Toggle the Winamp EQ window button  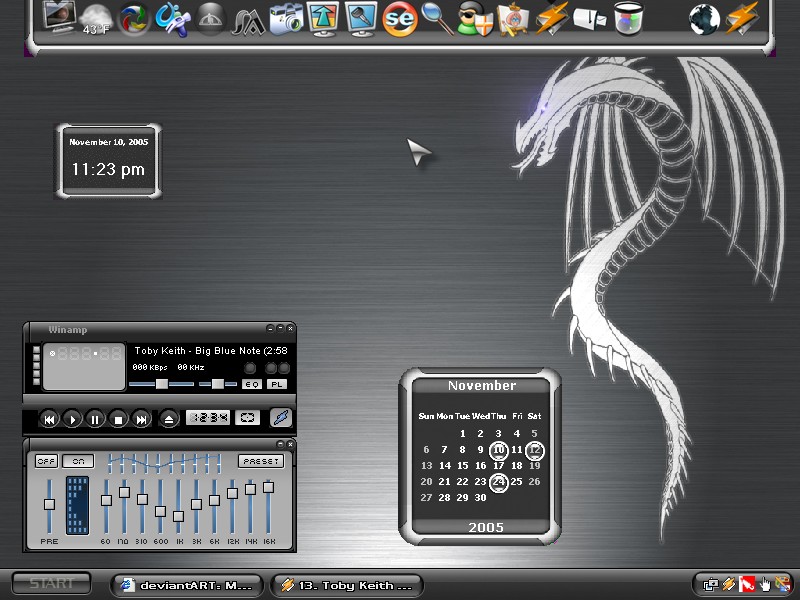tap(252, 384)
